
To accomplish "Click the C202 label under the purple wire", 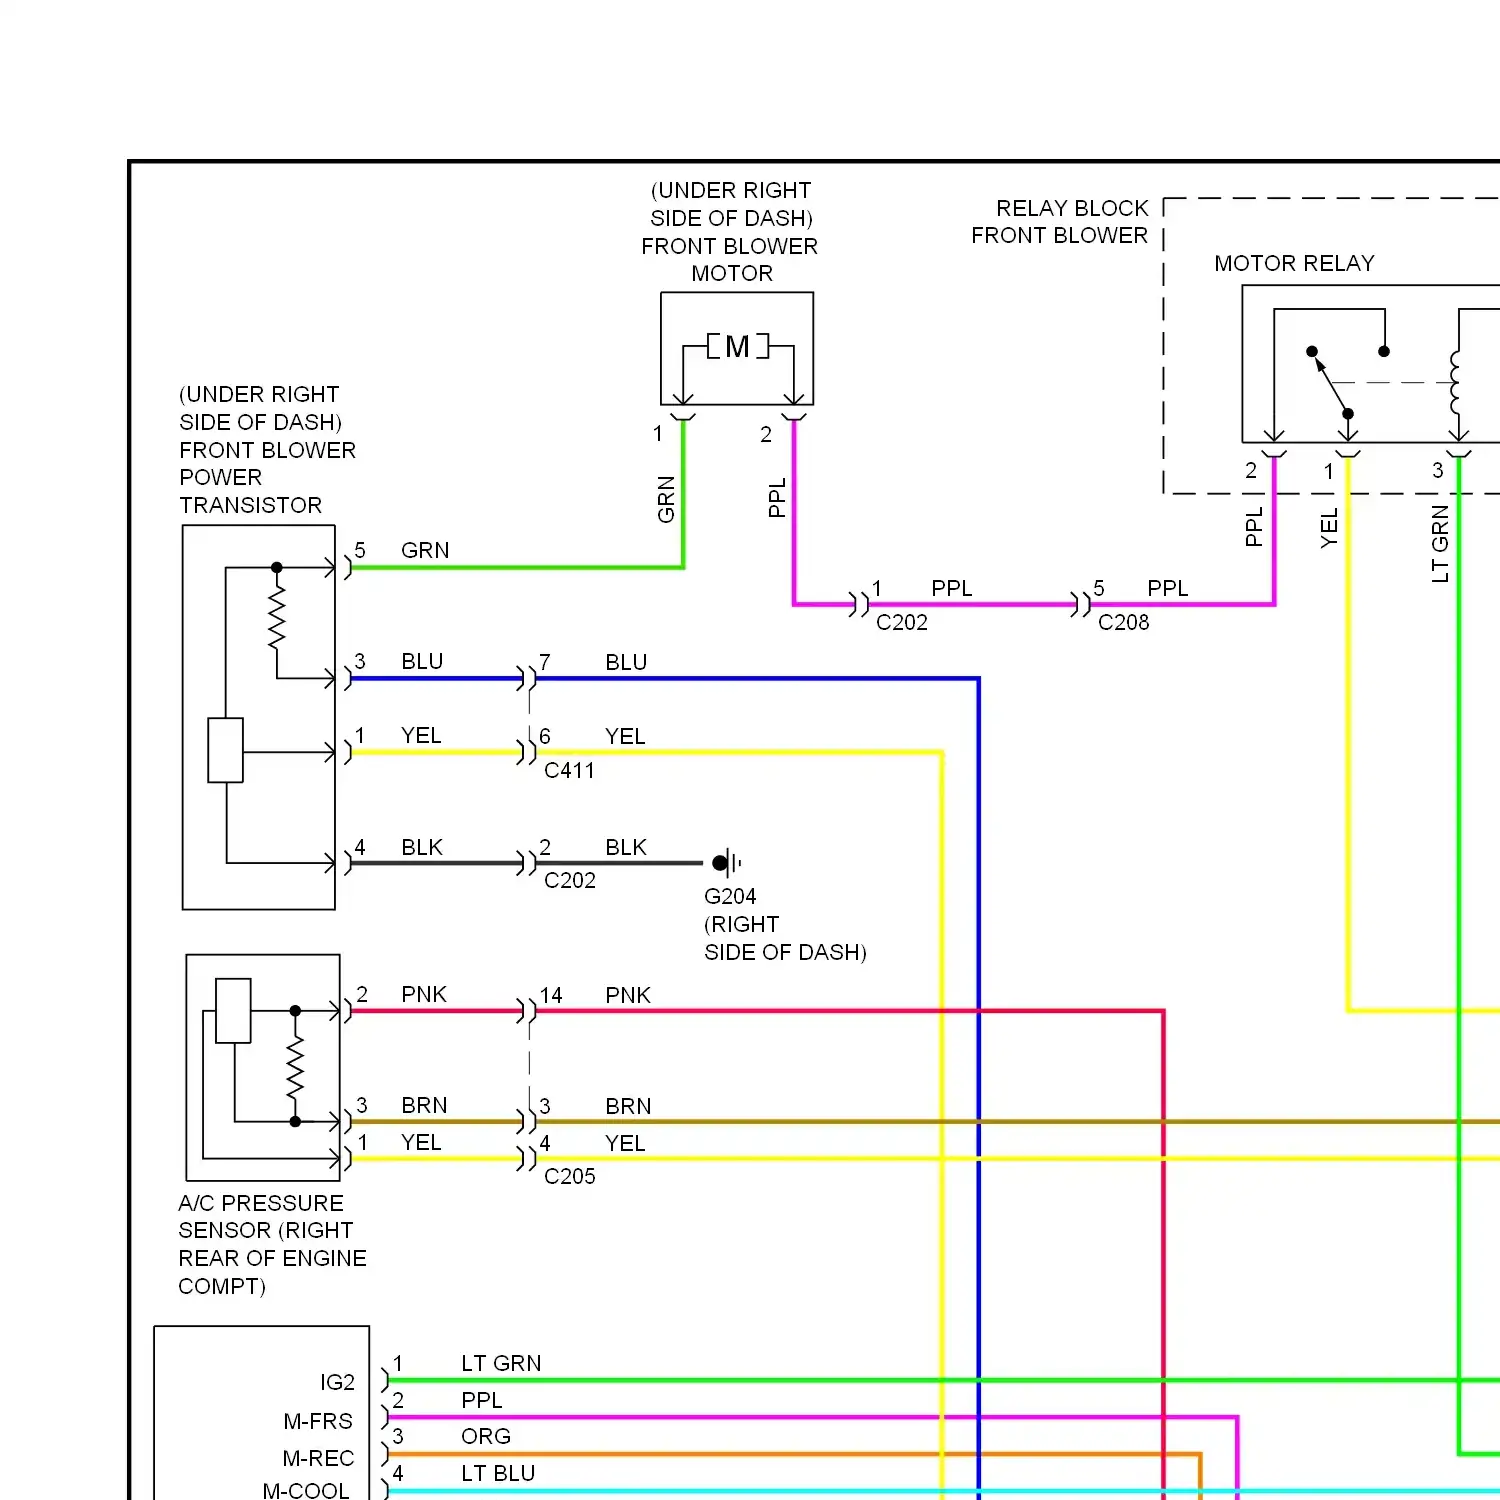I will (x=902, y=622).
